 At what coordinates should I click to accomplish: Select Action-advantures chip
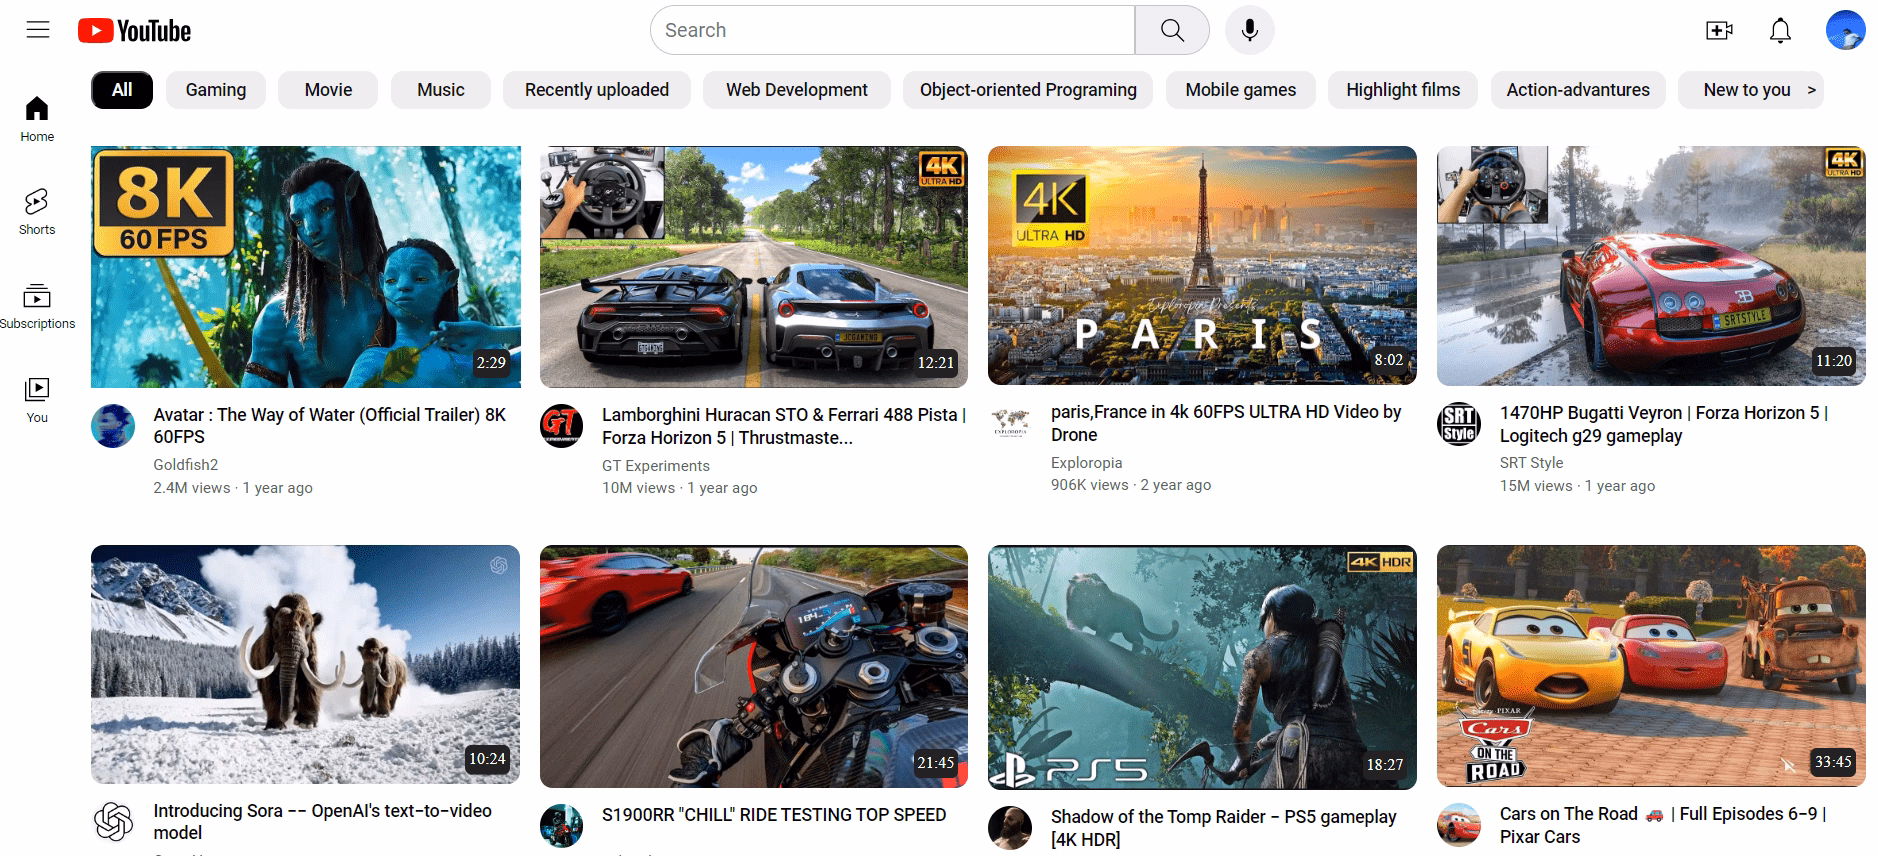pos(1578,90)
